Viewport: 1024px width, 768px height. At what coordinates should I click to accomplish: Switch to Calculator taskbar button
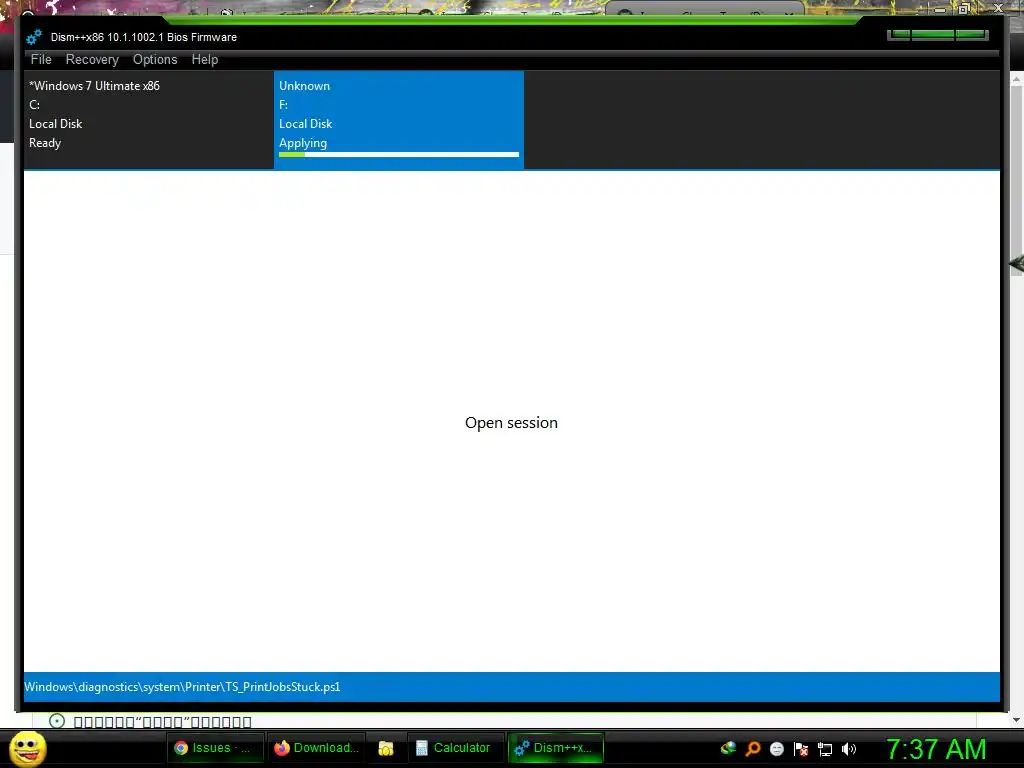click(x=454, y=748)
